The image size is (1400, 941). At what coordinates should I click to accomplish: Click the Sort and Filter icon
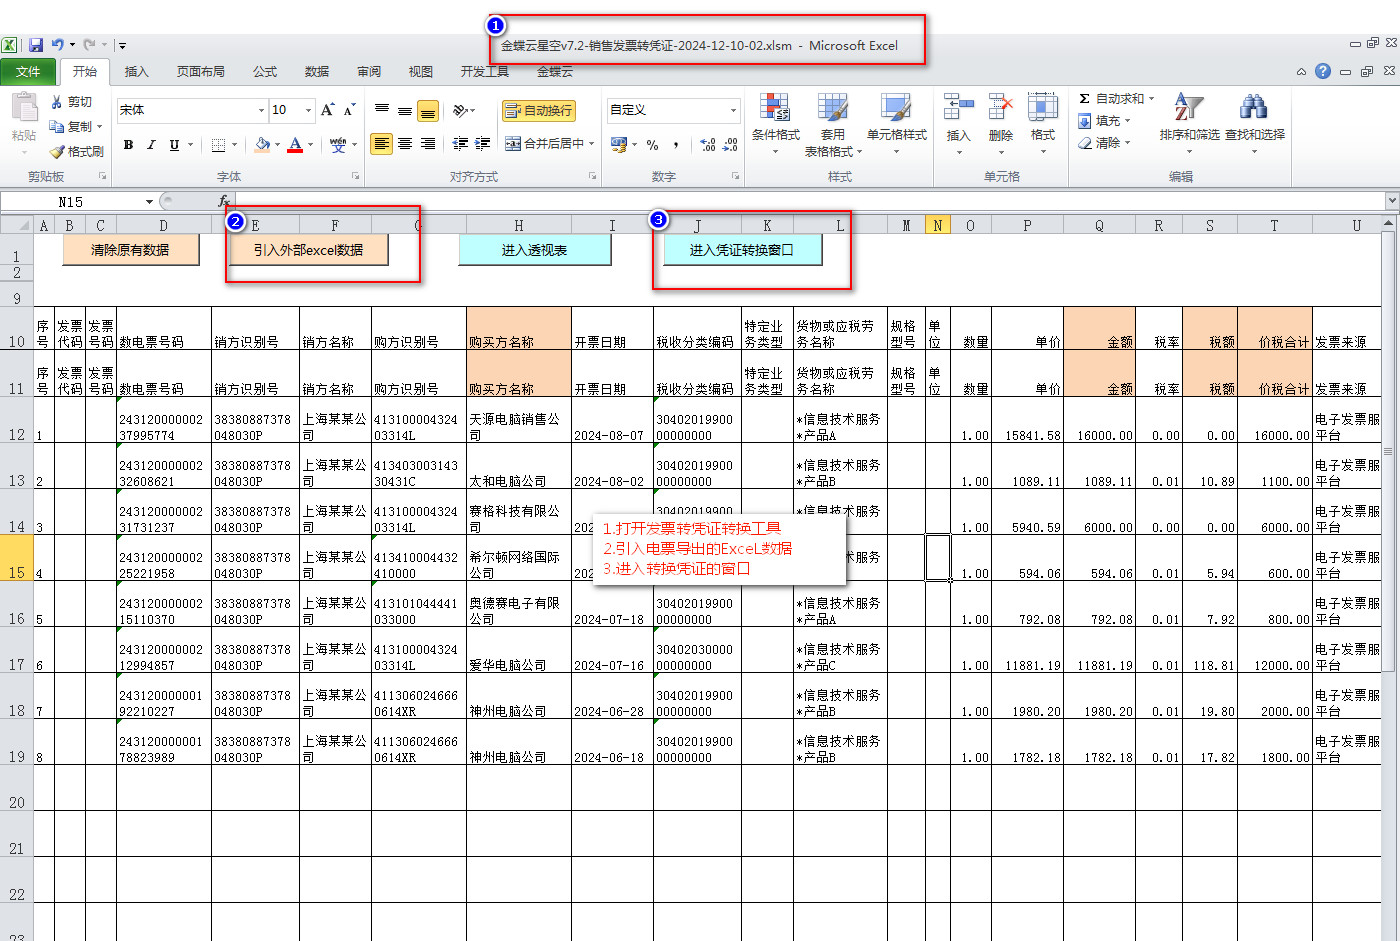[x=1189, y=107]
